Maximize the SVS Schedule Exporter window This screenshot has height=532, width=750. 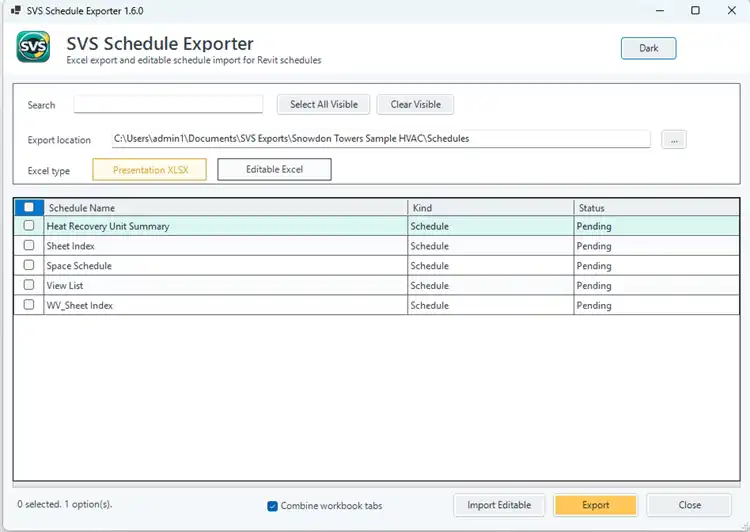695,10
